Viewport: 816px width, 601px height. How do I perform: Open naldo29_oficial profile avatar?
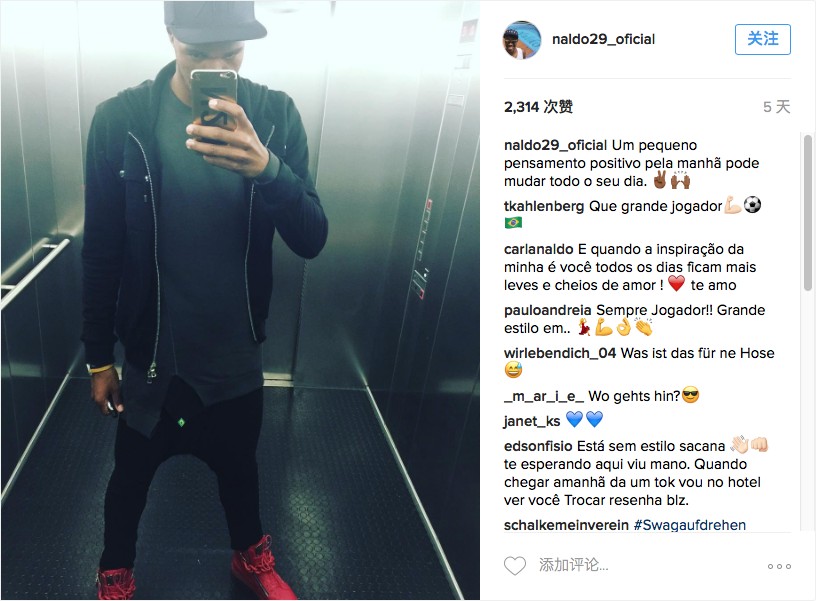tap(522, 40)
